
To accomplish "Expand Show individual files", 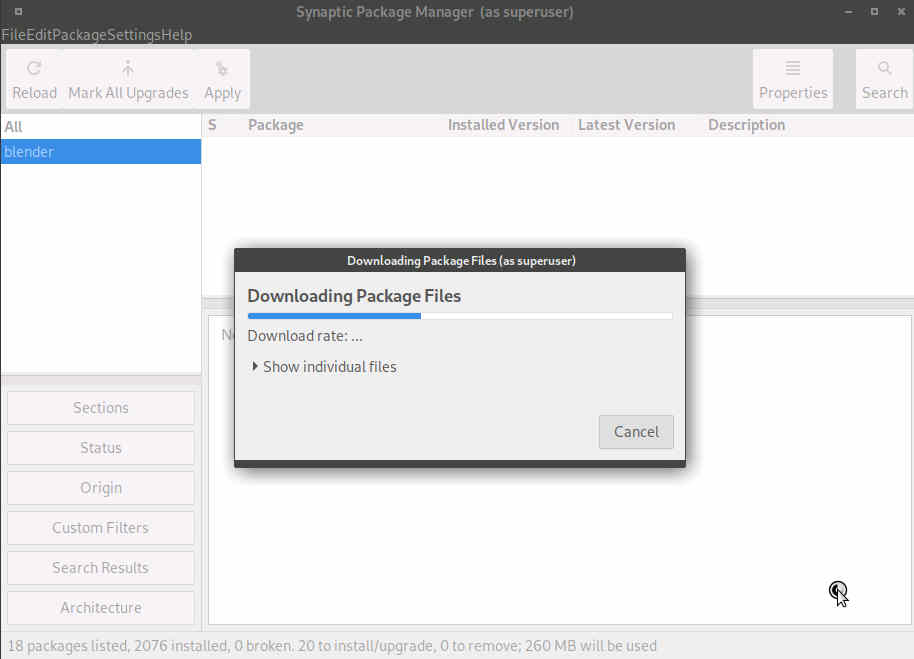I will (x=325, y=366).
